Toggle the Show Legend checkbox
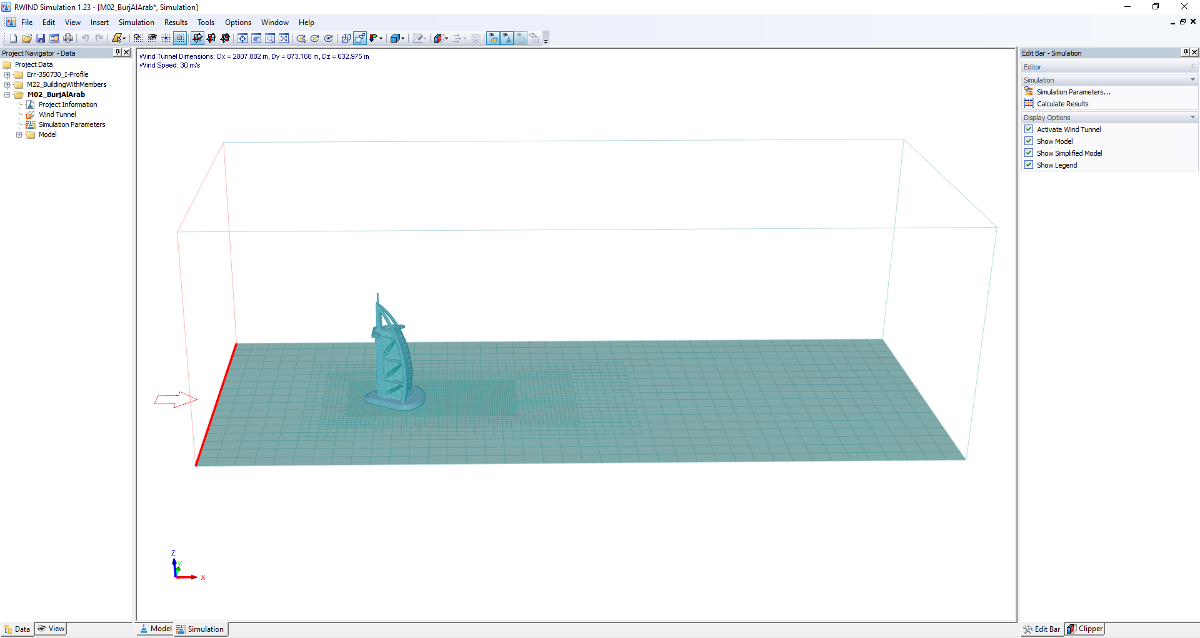Screen dimensions: 1200x638 point(1029,165)
